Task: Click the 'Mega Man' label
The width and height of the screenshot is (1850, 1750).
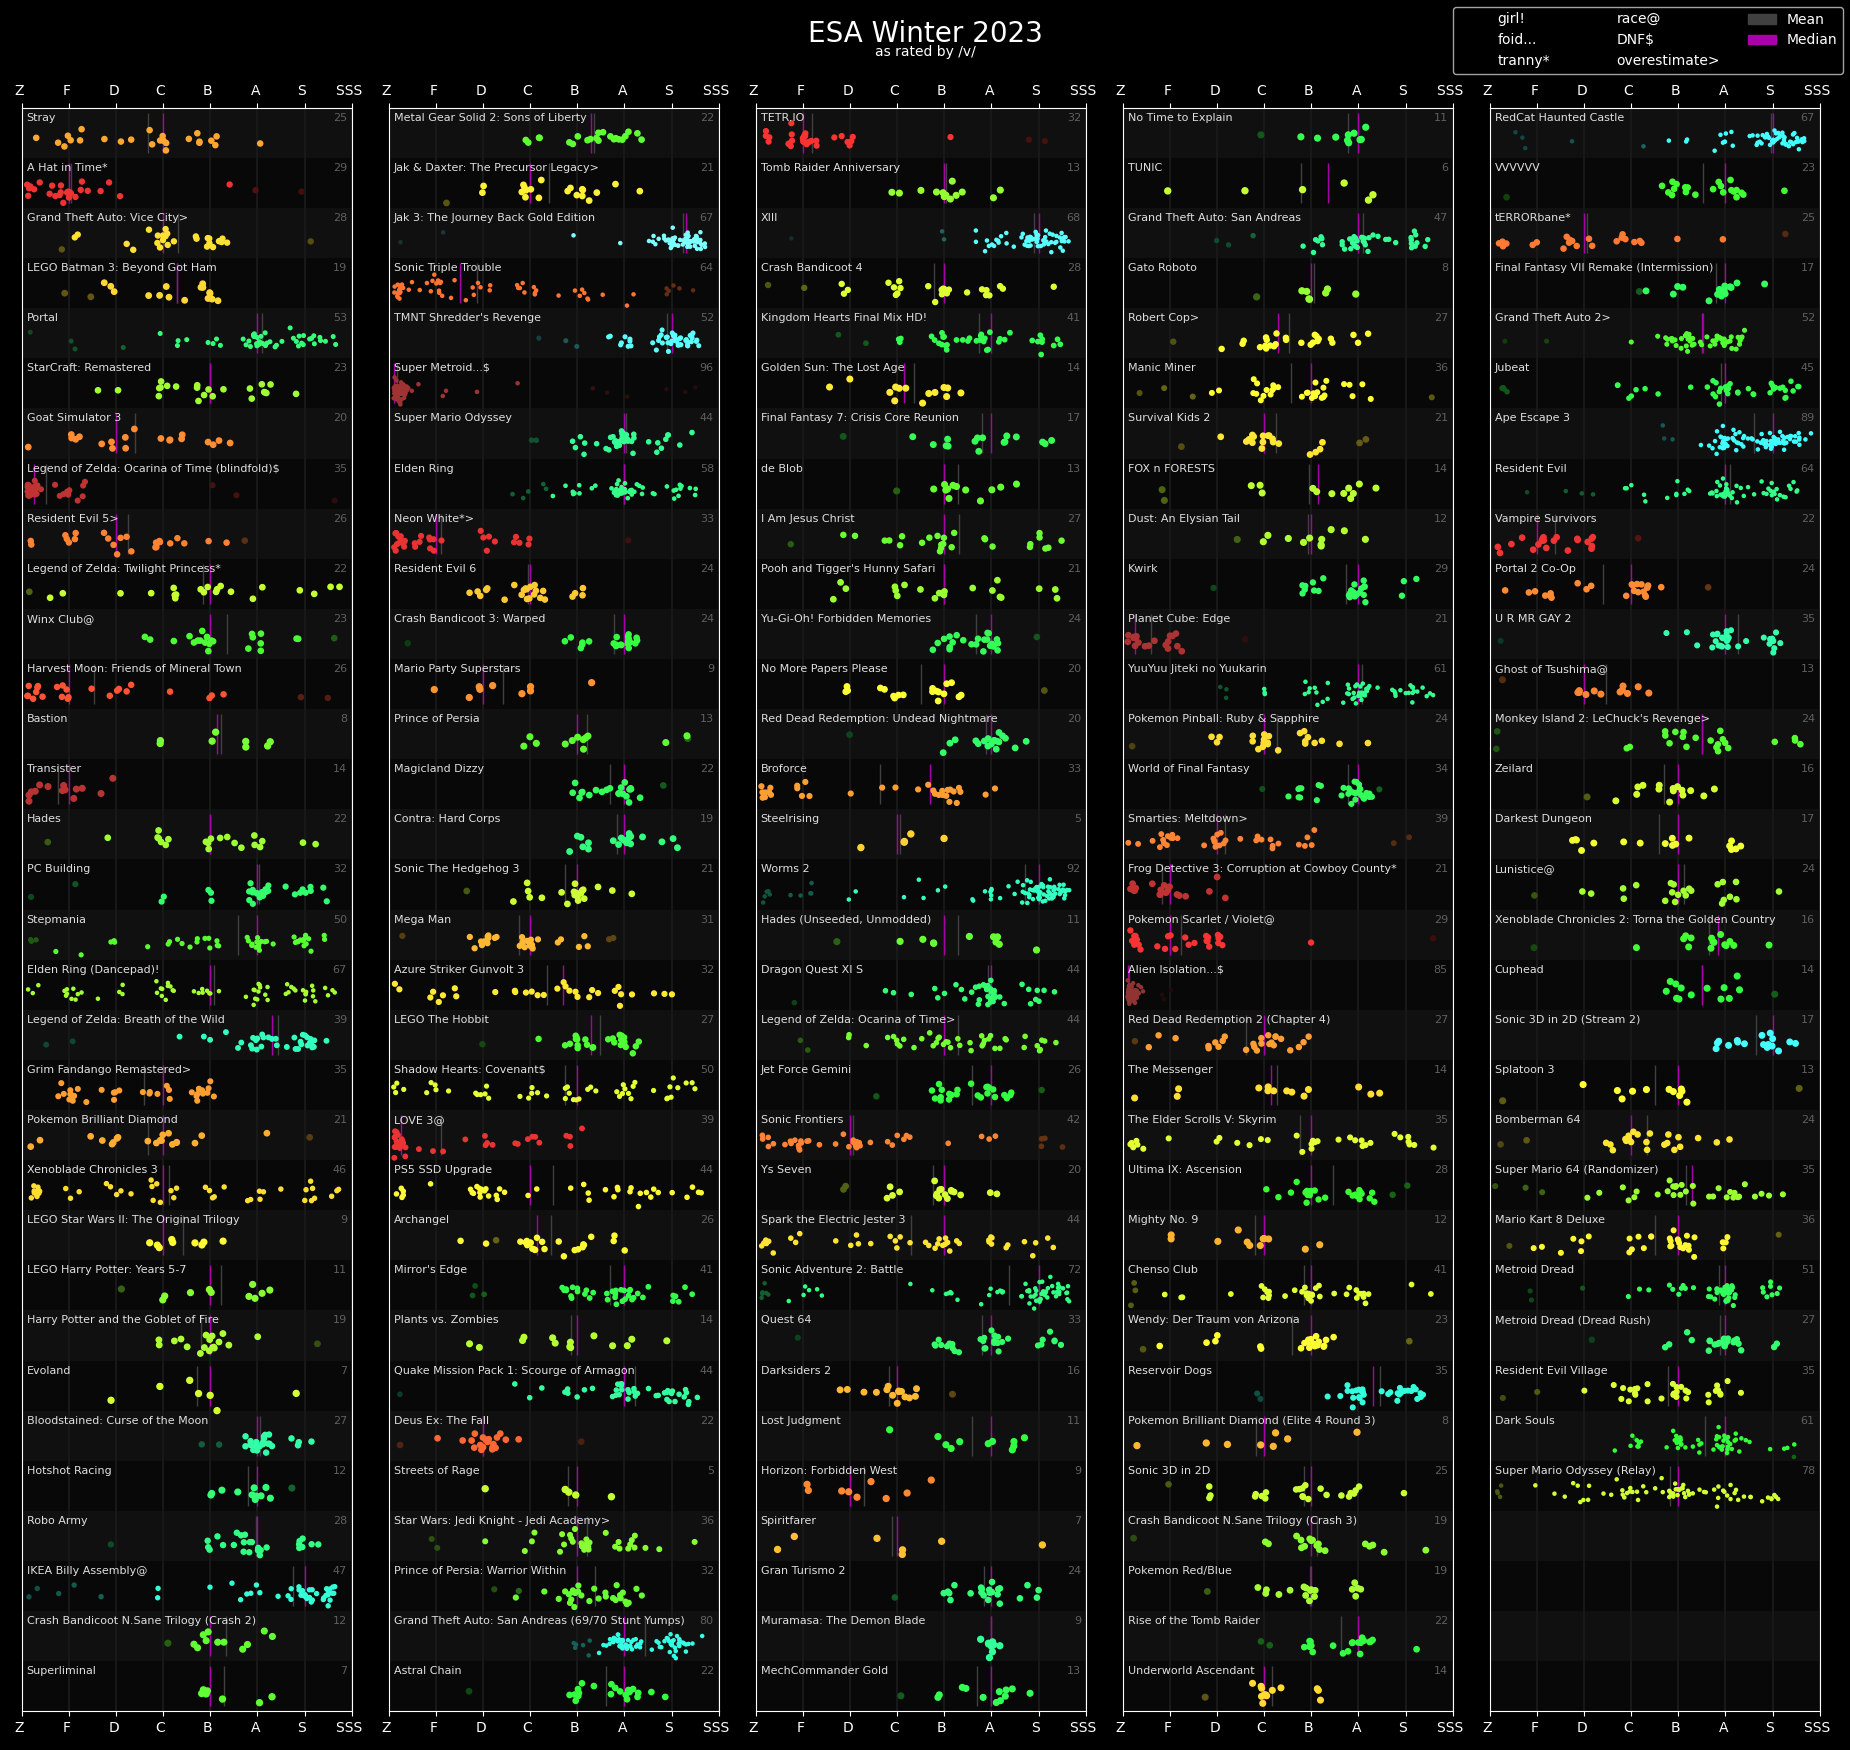Action: [422, 920]
